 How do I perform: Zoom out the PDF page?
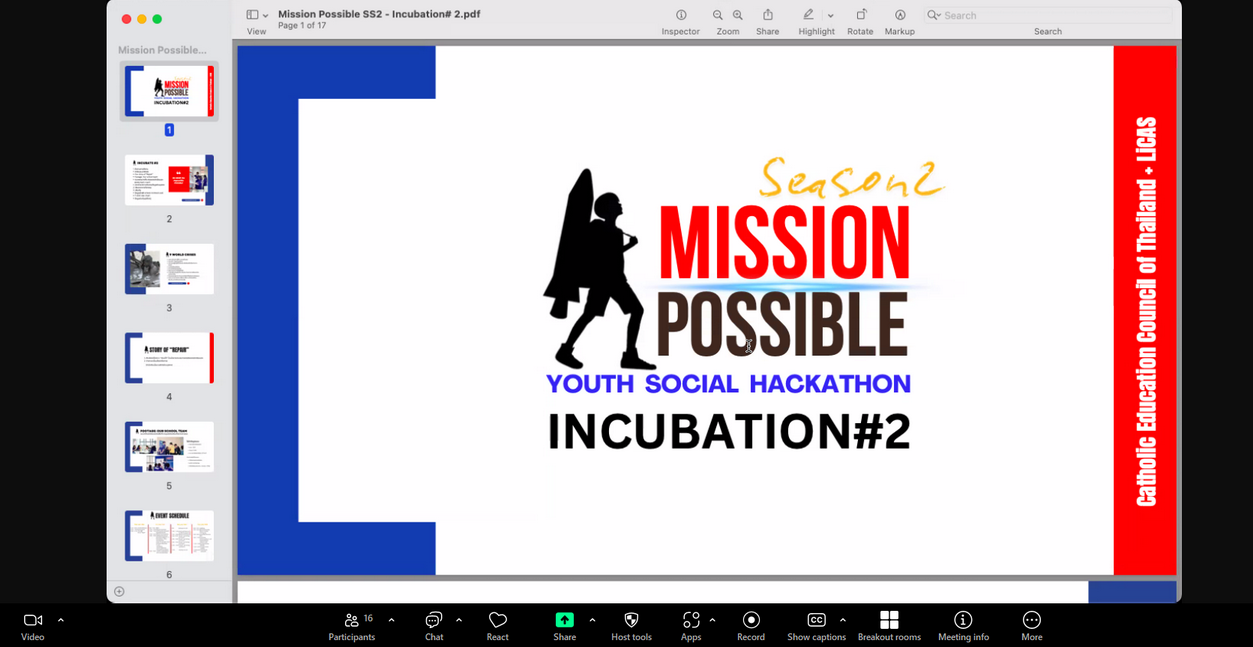coord(717,15)
